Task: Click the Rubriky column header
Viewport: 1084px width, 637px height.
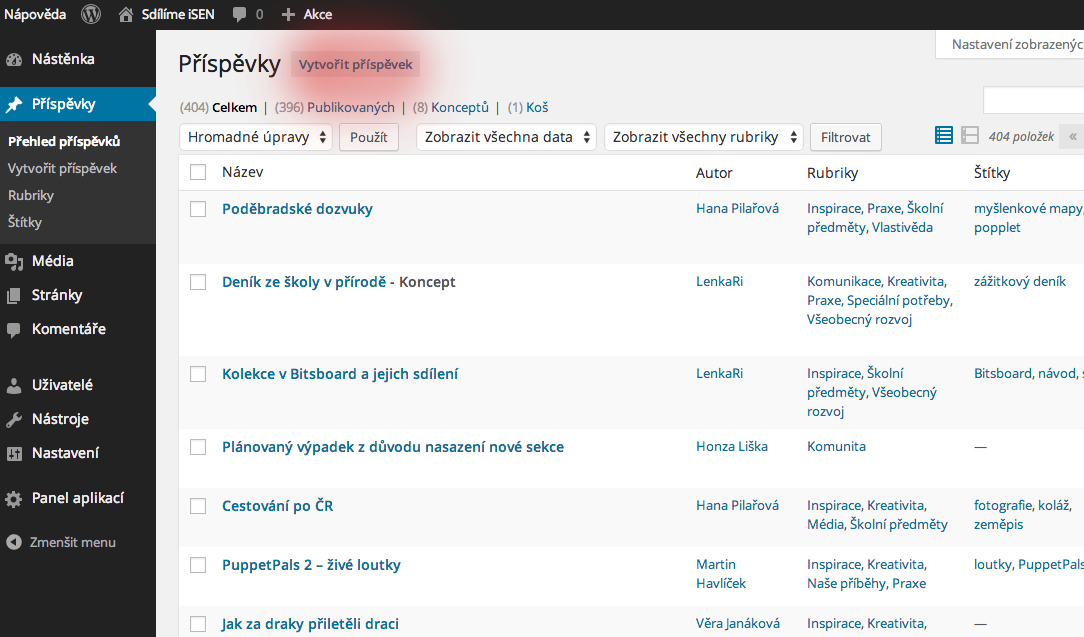Action: click(x=832, y=173)
